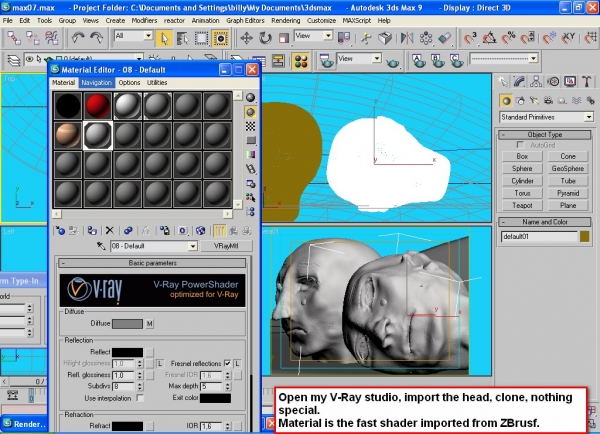Screen dimensions: 600x434
Task: Click the Teapot primitive button
Action: (x=522, y=206)
